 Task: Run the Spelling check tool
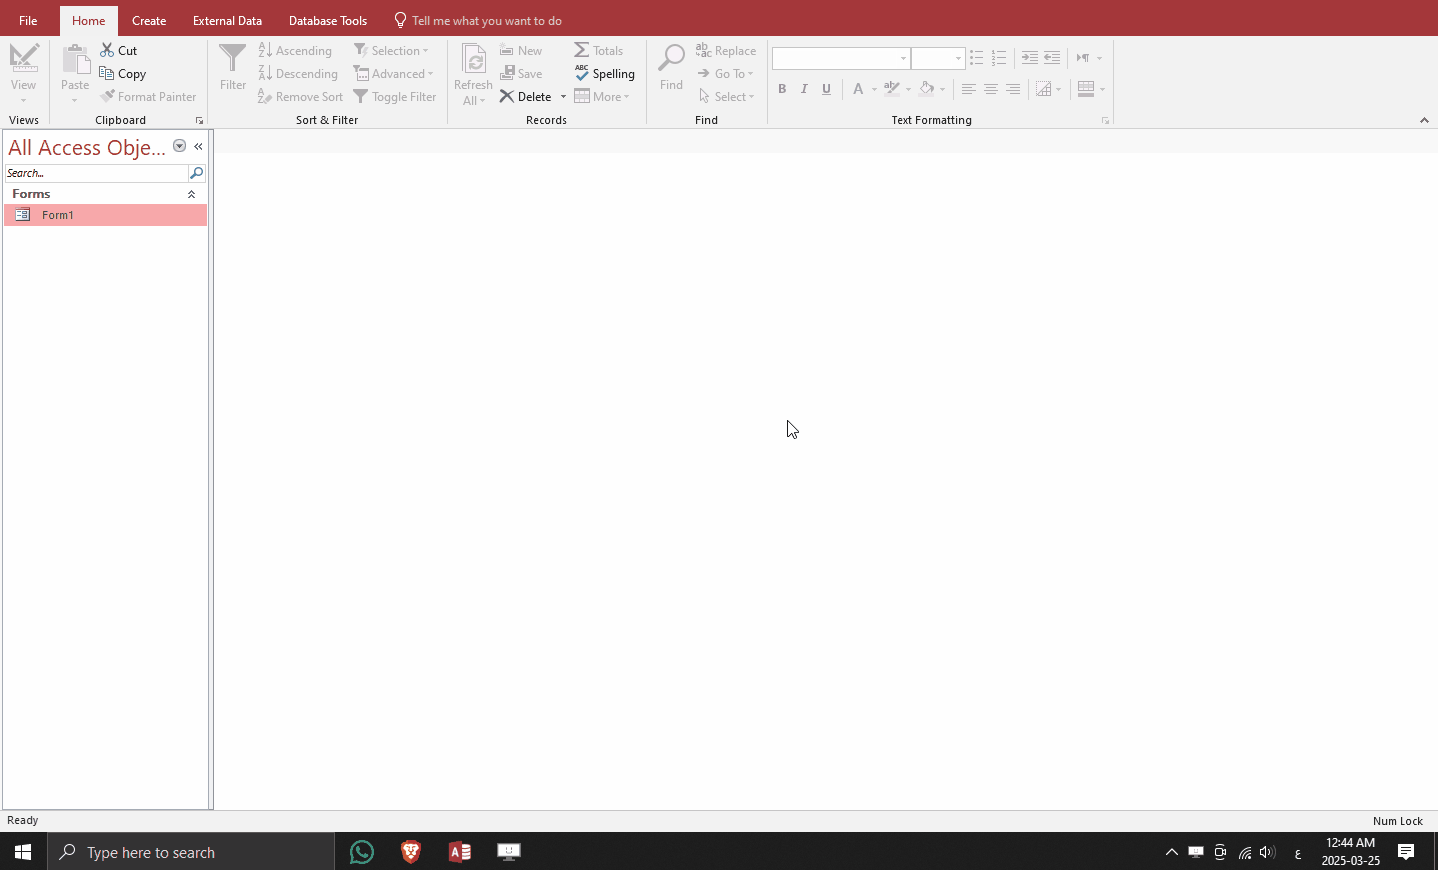tap(605, 73)
